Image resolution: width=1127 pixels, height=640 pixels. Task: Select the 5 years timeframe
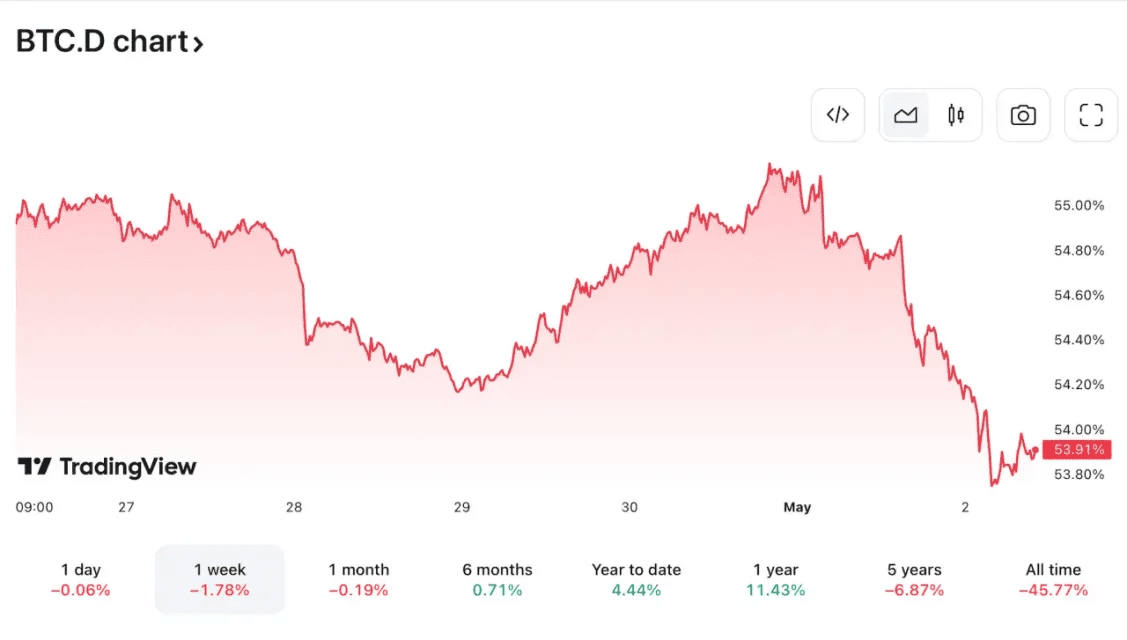coord(913,580)
